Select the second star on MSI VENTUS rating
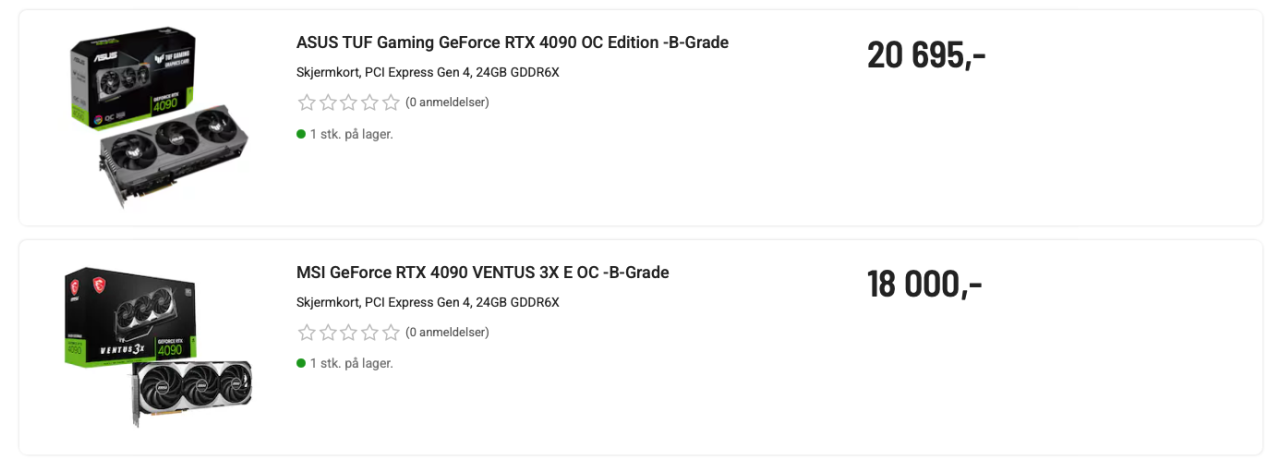 pyautogui.click(x=328, y=332)
